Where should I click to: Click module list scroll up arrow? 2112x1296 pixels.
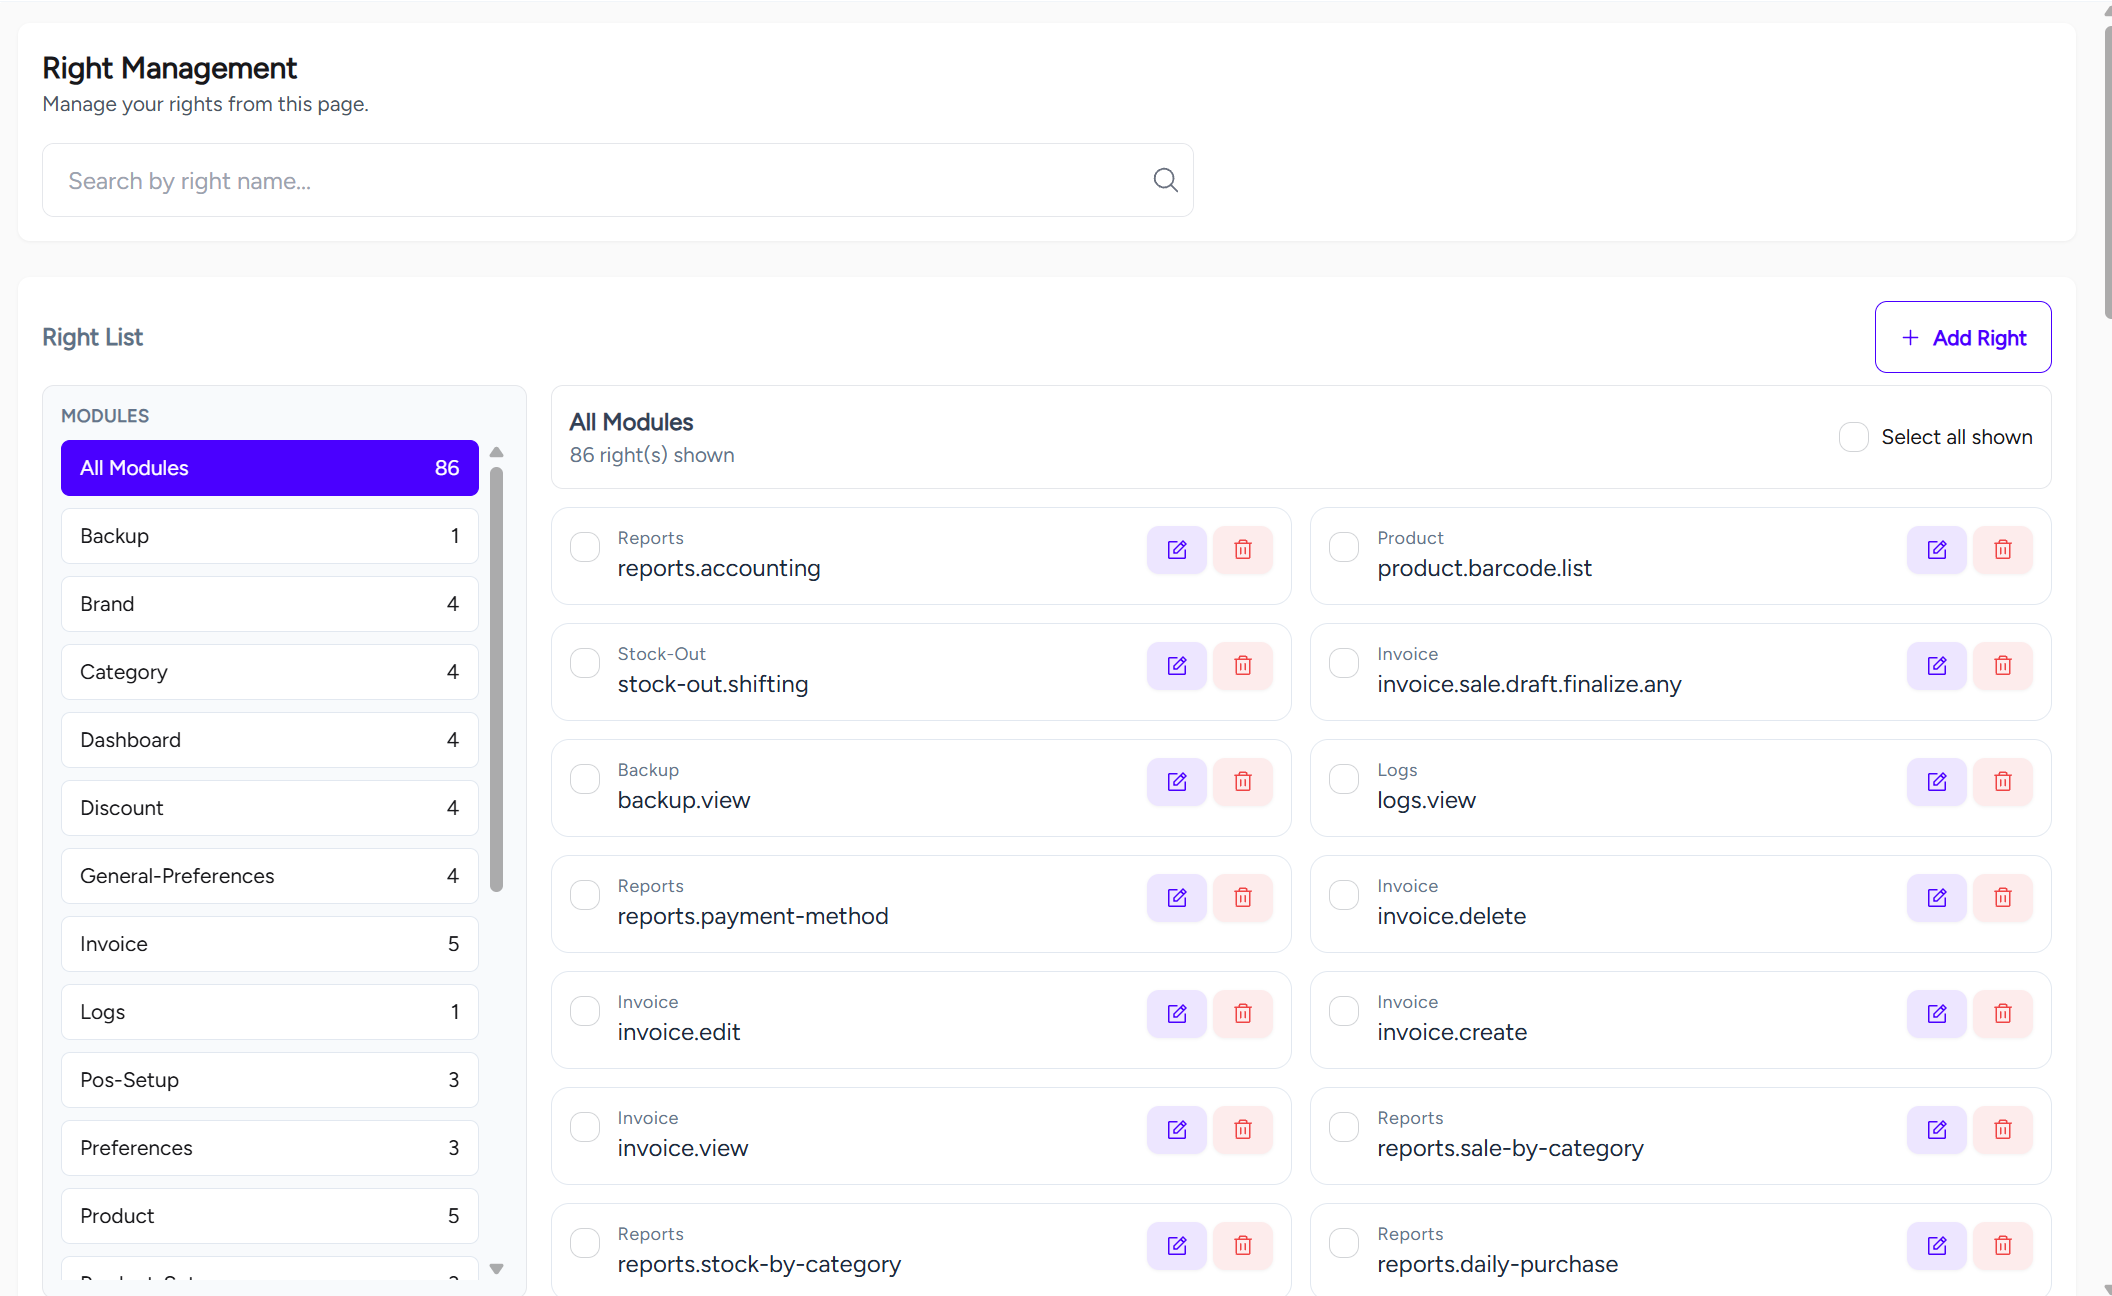click(496, 453)
